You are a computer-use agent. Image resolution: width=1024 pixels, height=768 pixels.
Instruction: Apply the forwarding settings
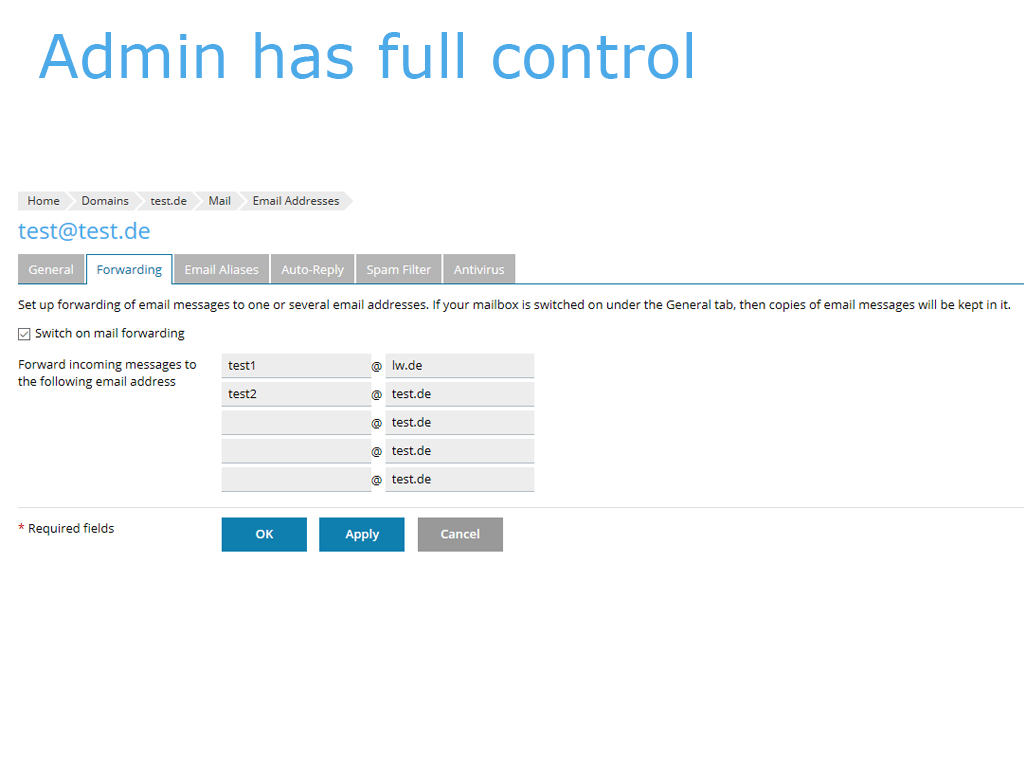362,534
